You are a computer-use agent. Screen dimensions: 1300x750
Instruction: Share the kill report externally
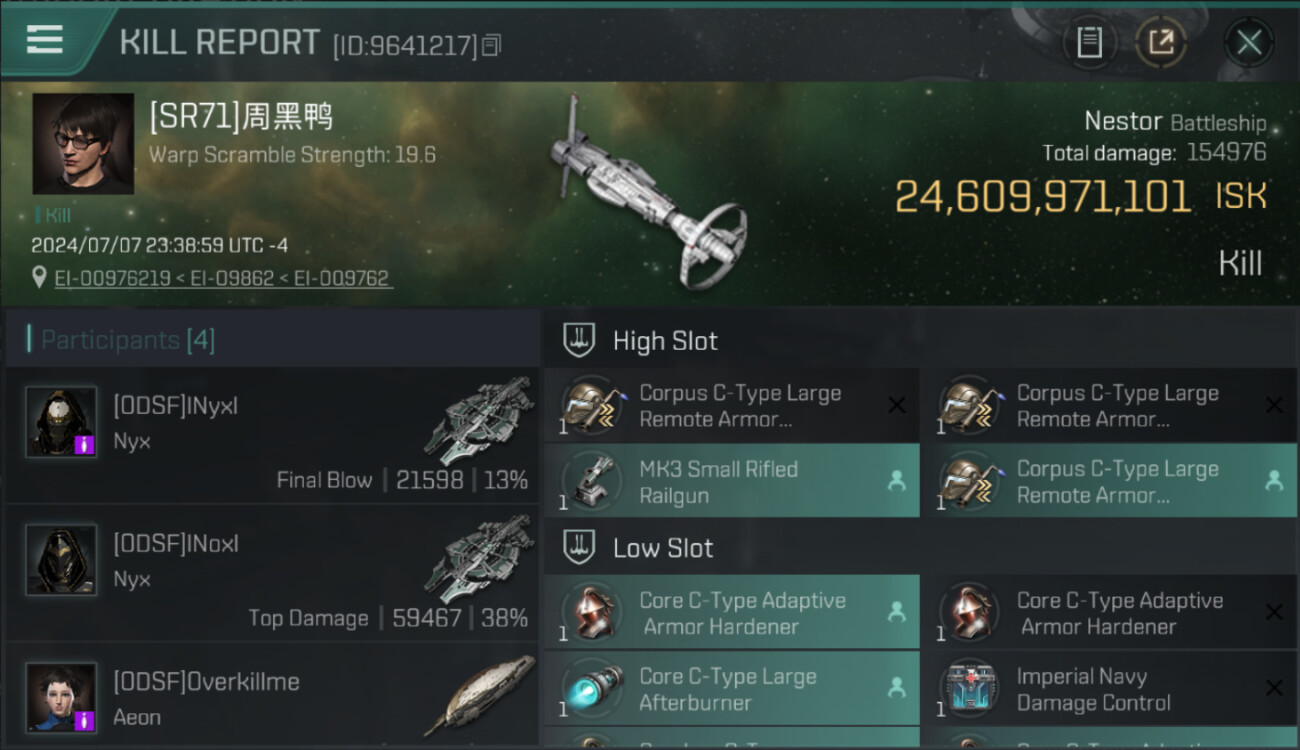tap(1161, 42)
